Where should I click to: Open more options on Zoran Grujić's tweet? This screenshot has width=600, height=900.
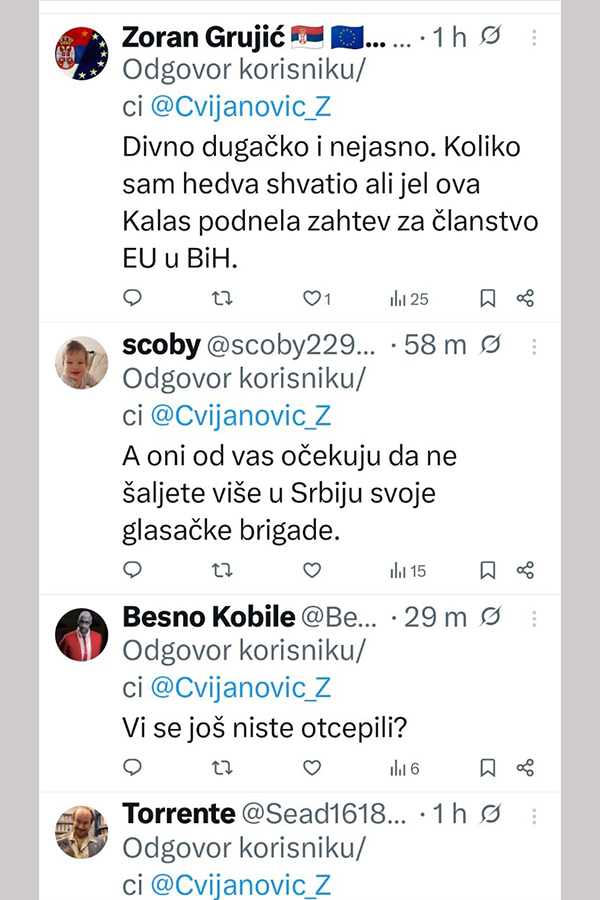(x=534, y=38)
